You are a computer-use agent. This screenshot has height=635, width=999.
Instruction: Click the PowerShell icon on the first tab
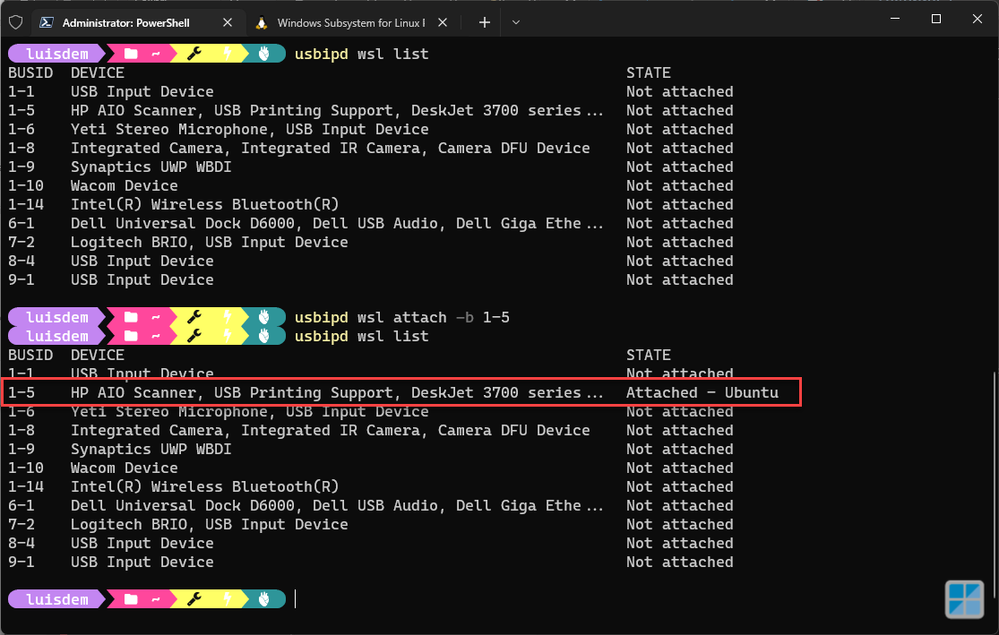tap(46, 22)
